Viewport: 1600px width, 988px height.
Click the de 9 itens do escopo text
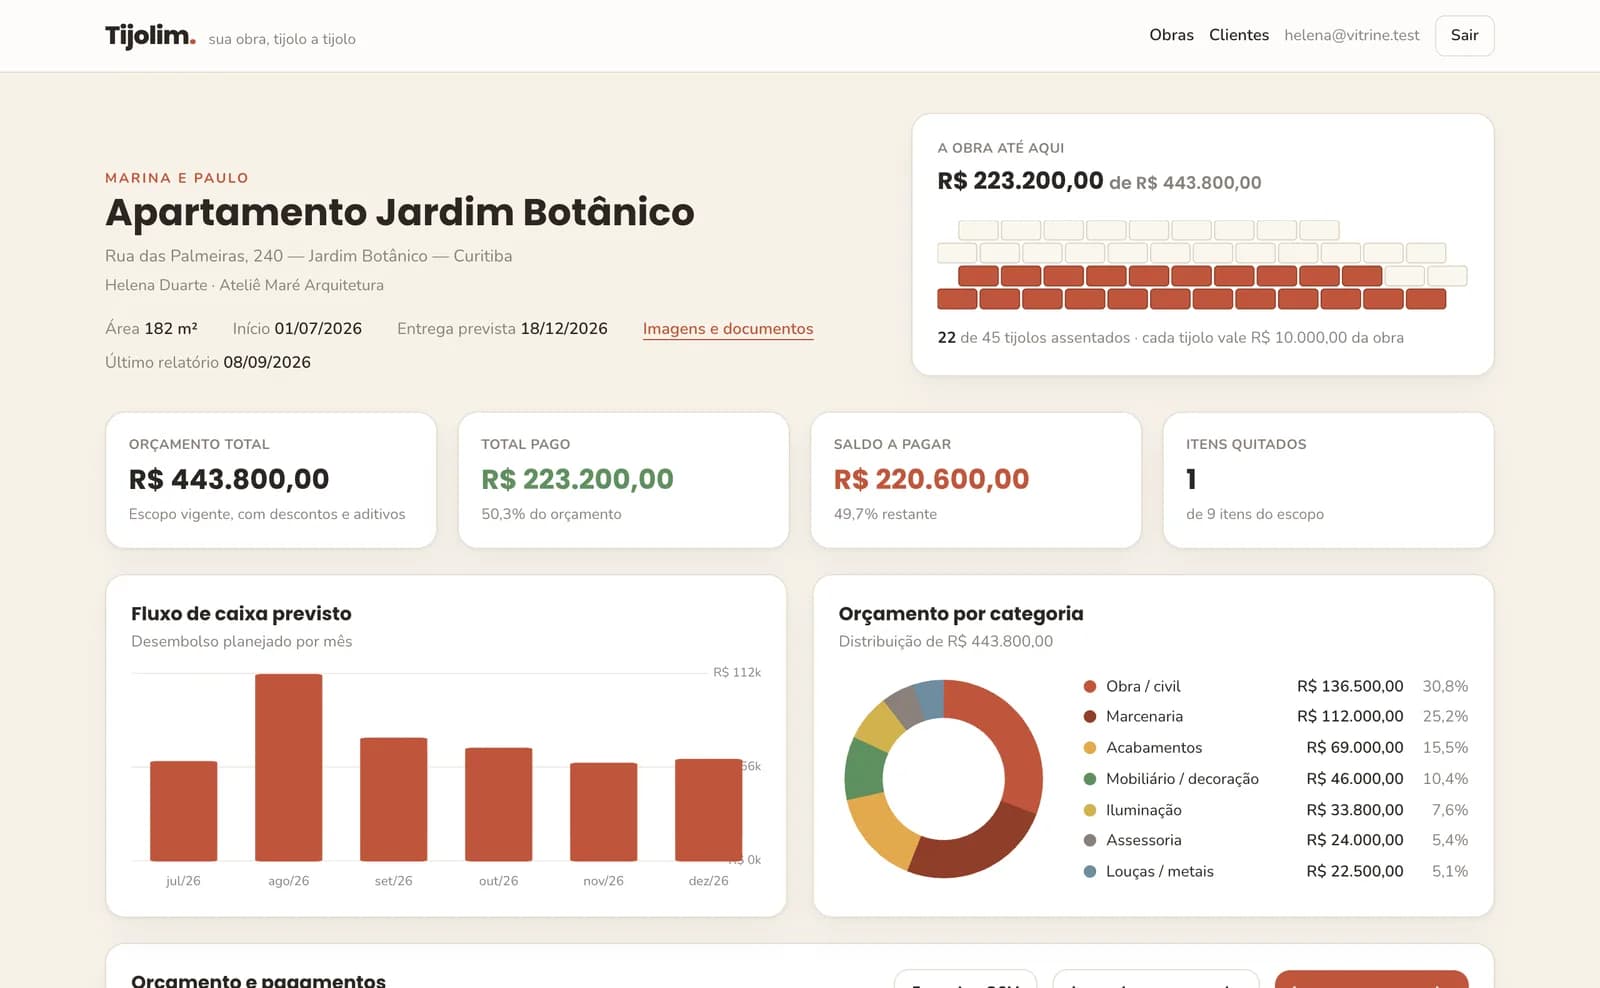[1255, 514]
